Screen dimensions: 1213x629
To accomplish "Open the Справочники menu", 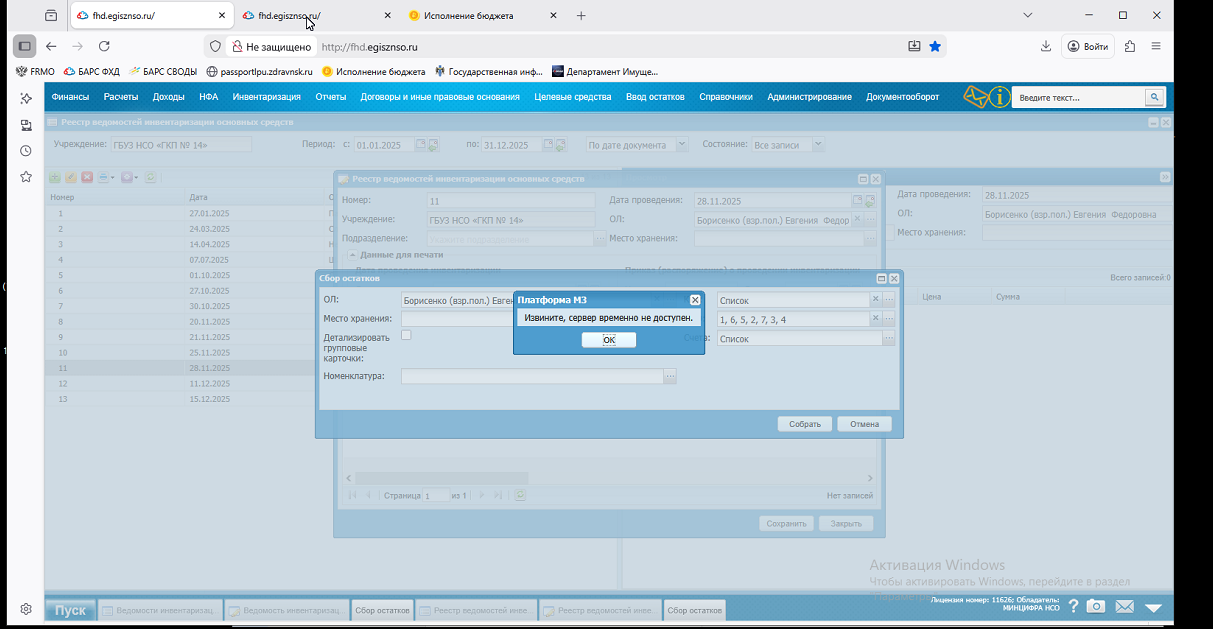I will tap(726, 97).
